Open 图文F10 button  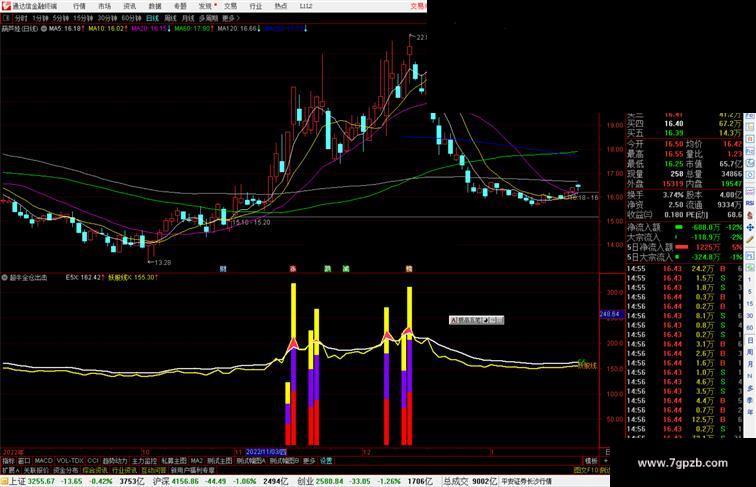(586, 470)
